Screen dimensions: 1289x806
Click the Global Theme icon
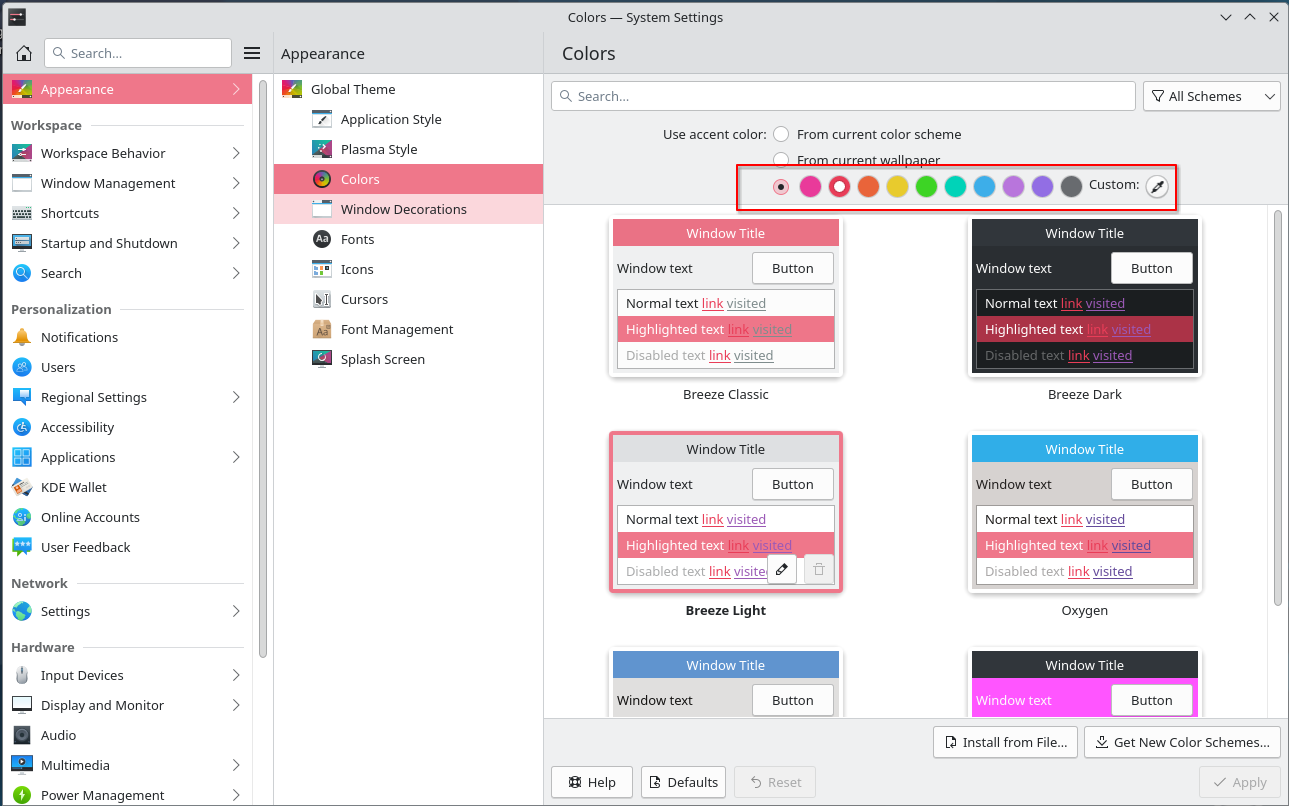[x=292, y=89]
